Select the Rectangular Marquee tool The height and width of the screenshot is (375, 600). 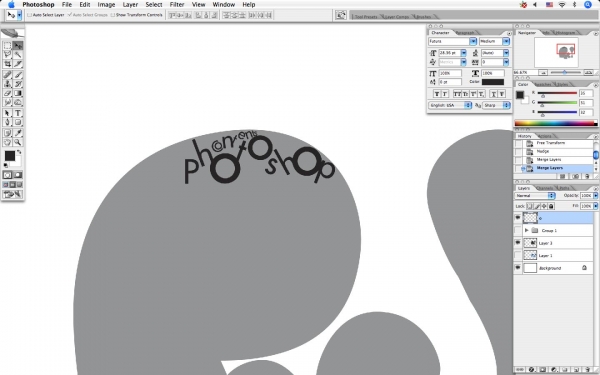pyautogui.click(x=7, y=46)
